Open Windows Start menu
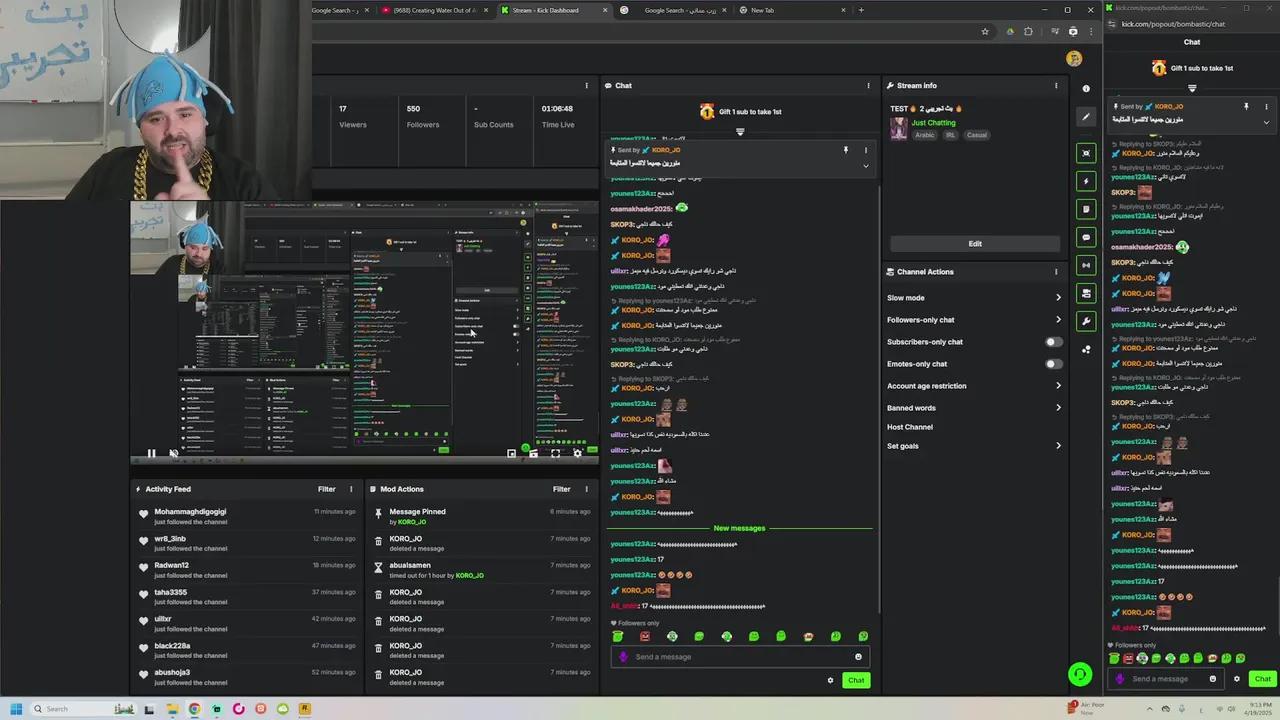 click(16, 709)
